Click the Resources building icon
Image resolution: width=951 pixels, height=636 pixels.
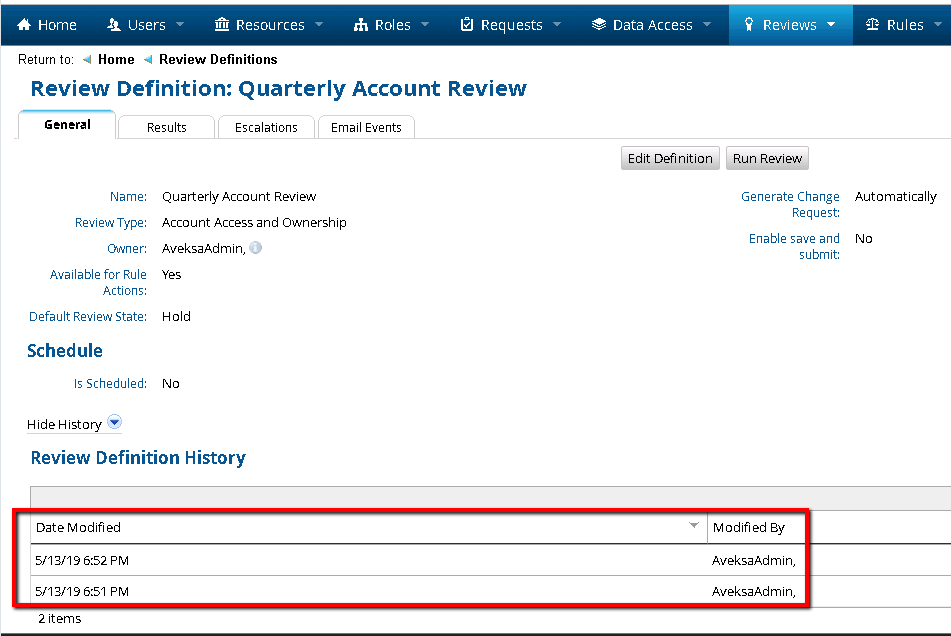pyautogui.click(x=221, y=25)
